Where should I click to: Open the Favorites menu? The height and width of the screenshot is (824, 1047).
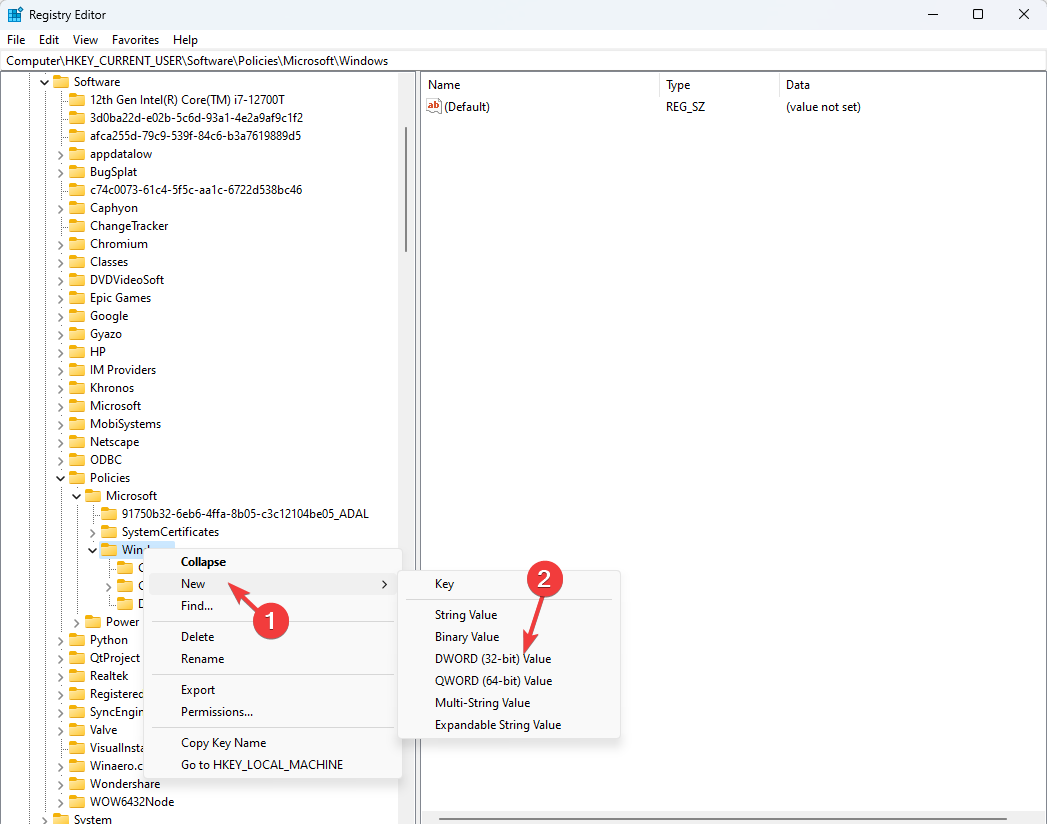[x=135, y=40]
